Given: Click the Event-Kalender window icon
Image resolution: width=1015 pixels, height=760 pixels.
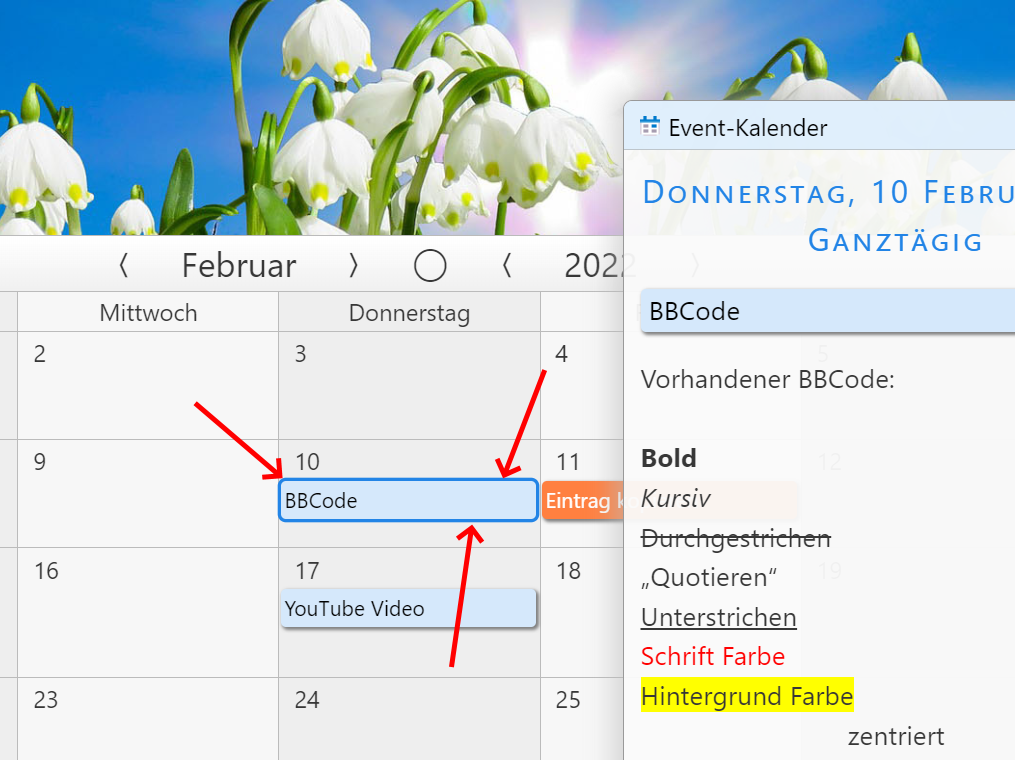Looking at the screenshot, I should pos(650,127).
